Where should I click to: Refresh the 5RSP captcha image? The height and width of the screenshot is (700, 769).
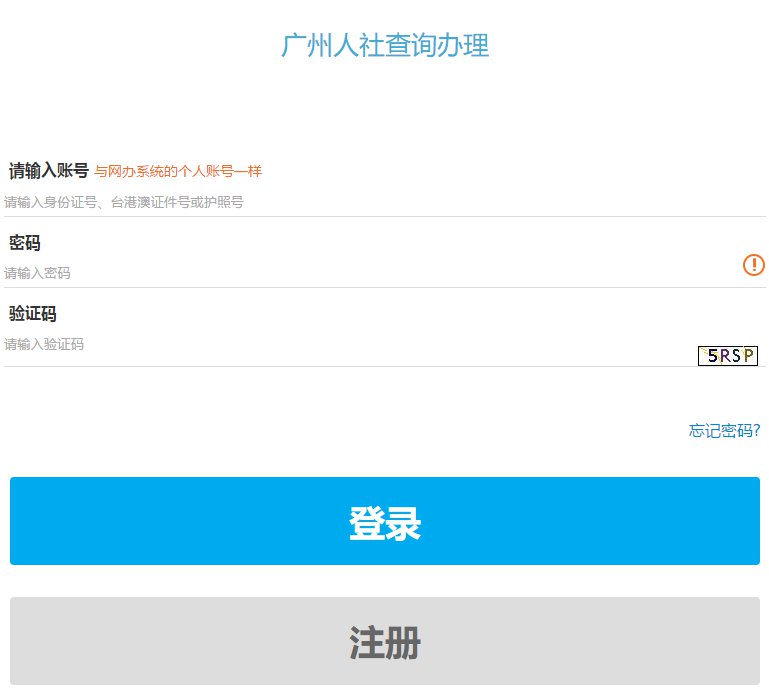727,355
